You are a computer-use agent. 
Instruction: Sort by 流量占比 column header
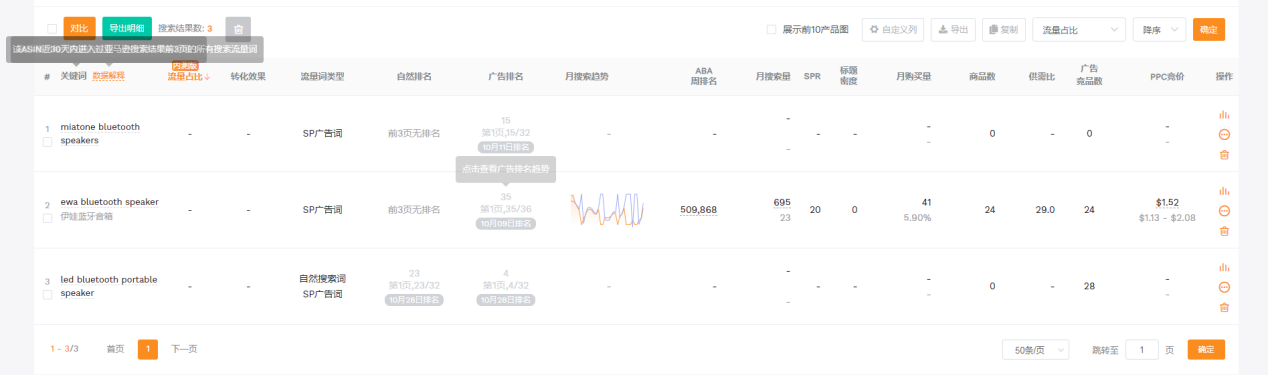click(x=188, y=76)
